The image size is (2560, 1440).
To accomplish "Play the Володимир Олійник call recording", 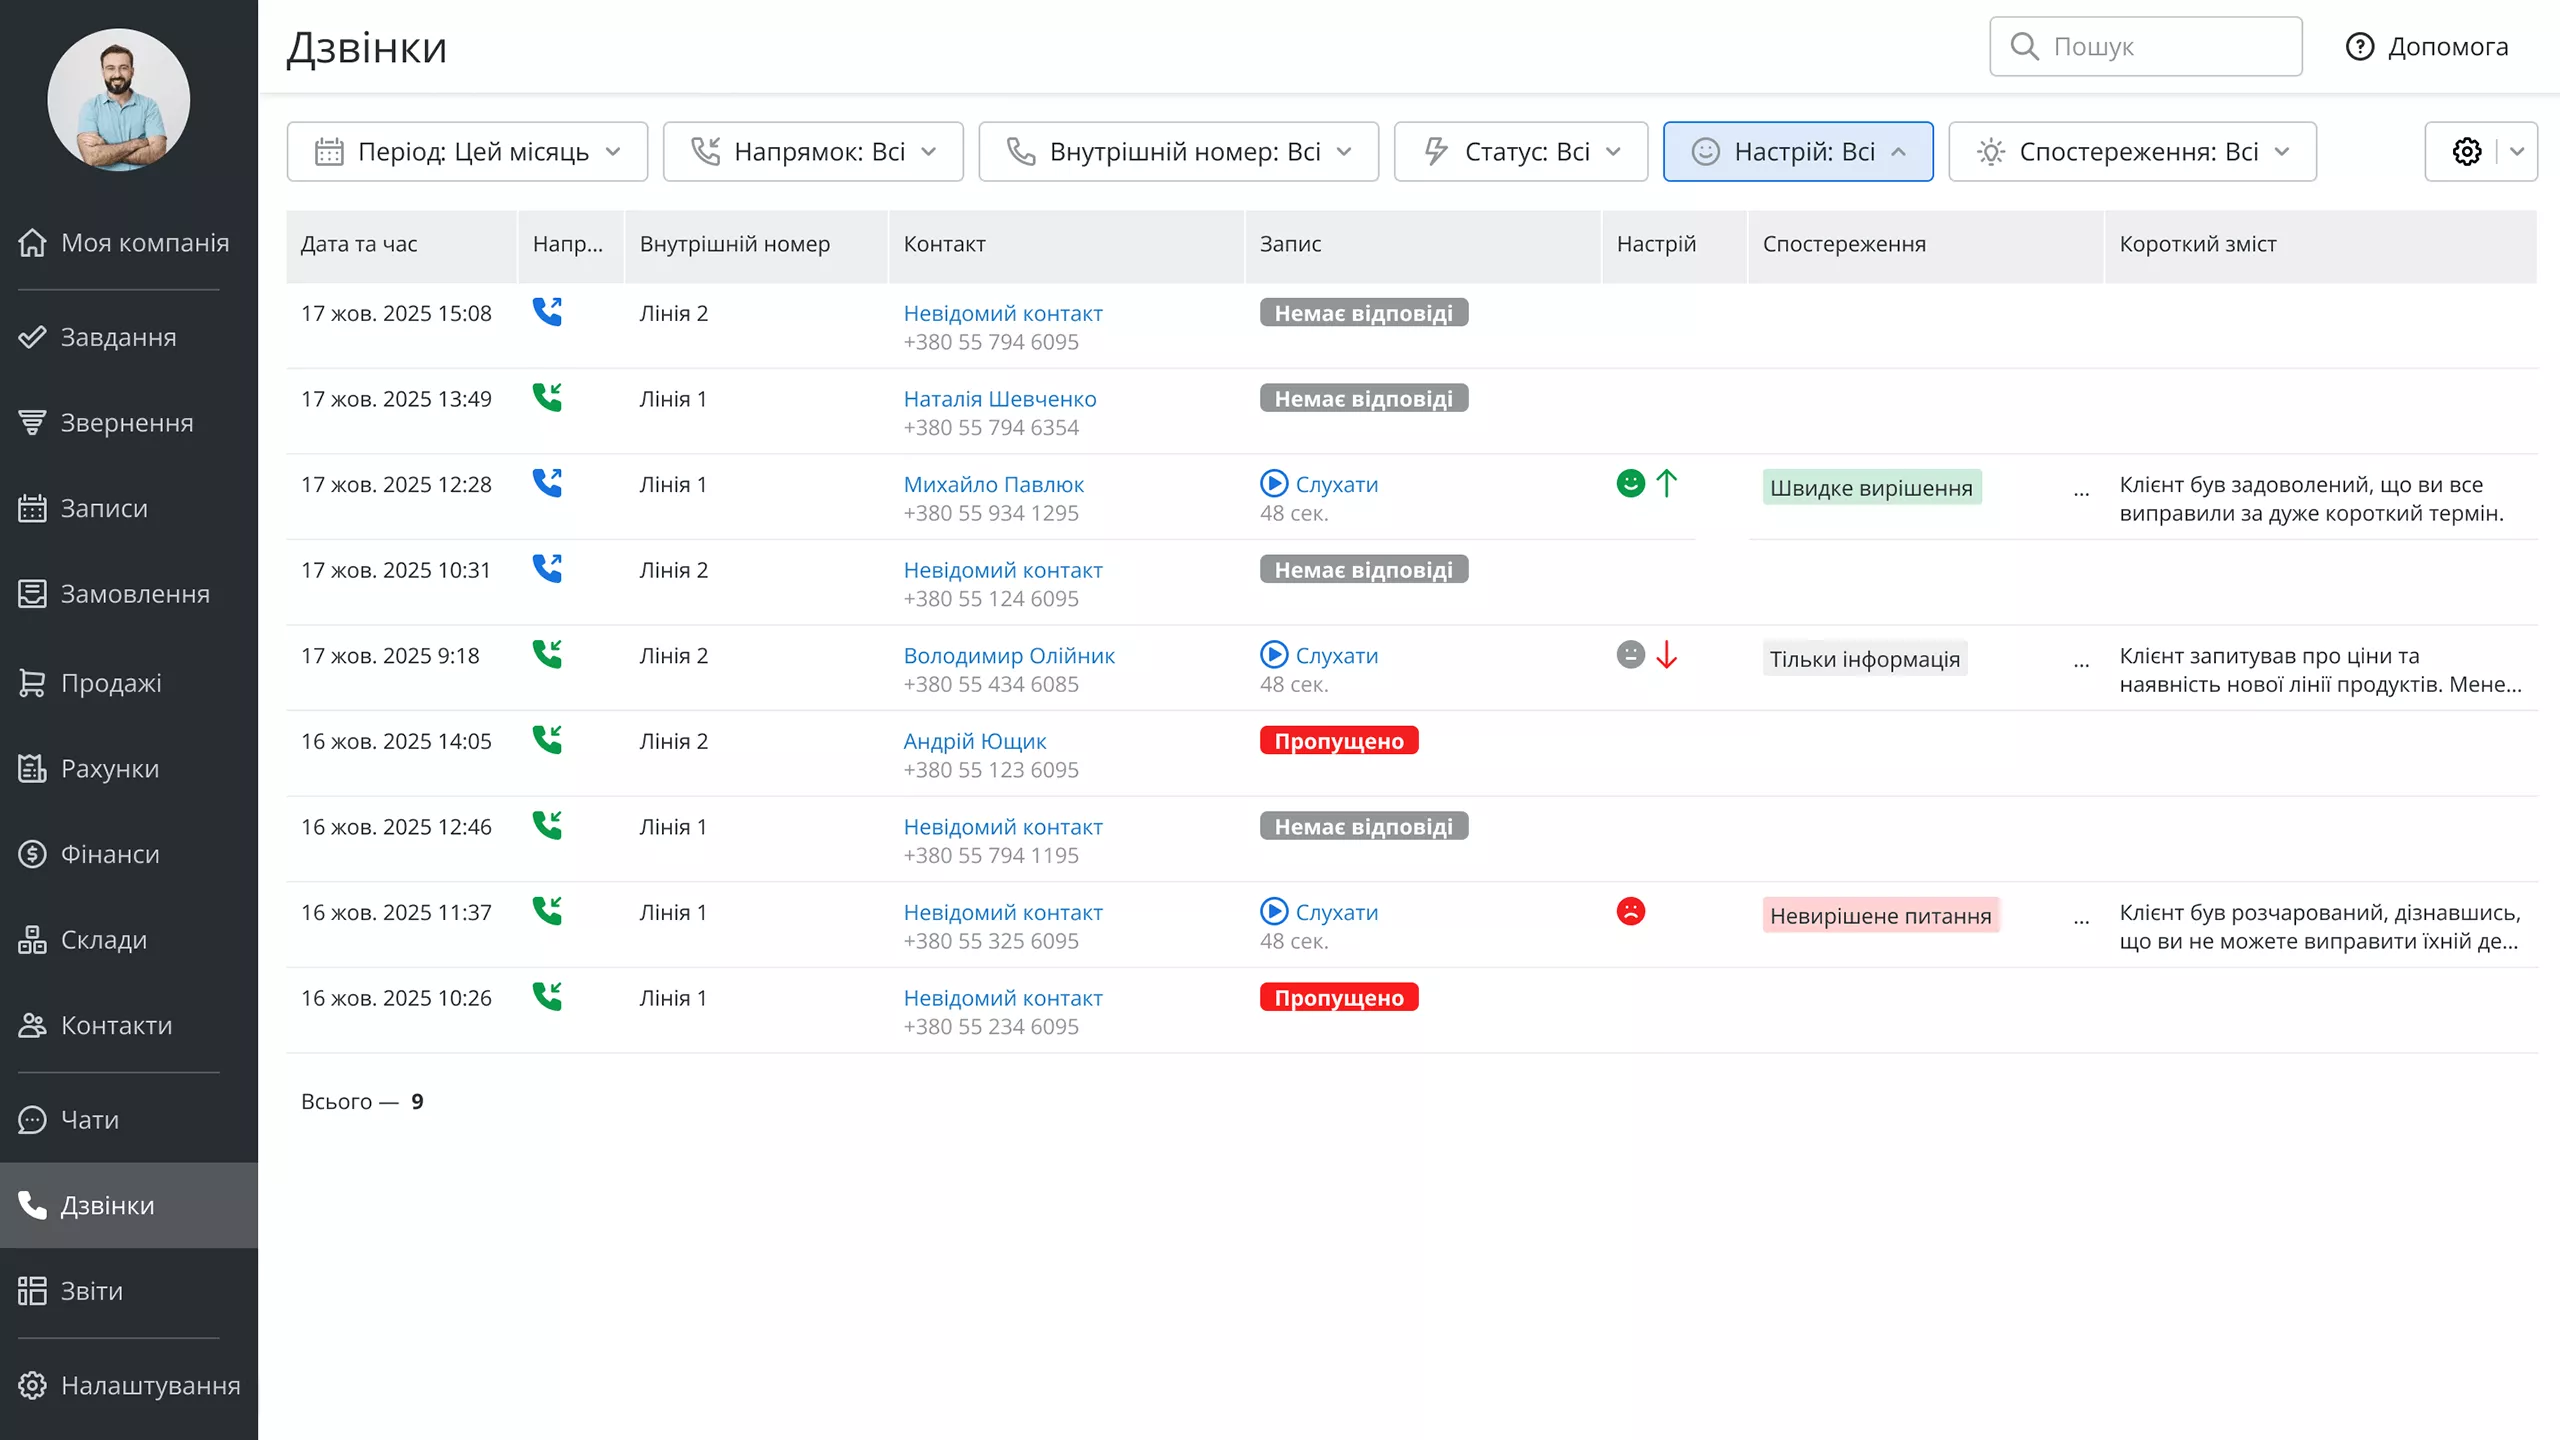I will point(1319,655).
